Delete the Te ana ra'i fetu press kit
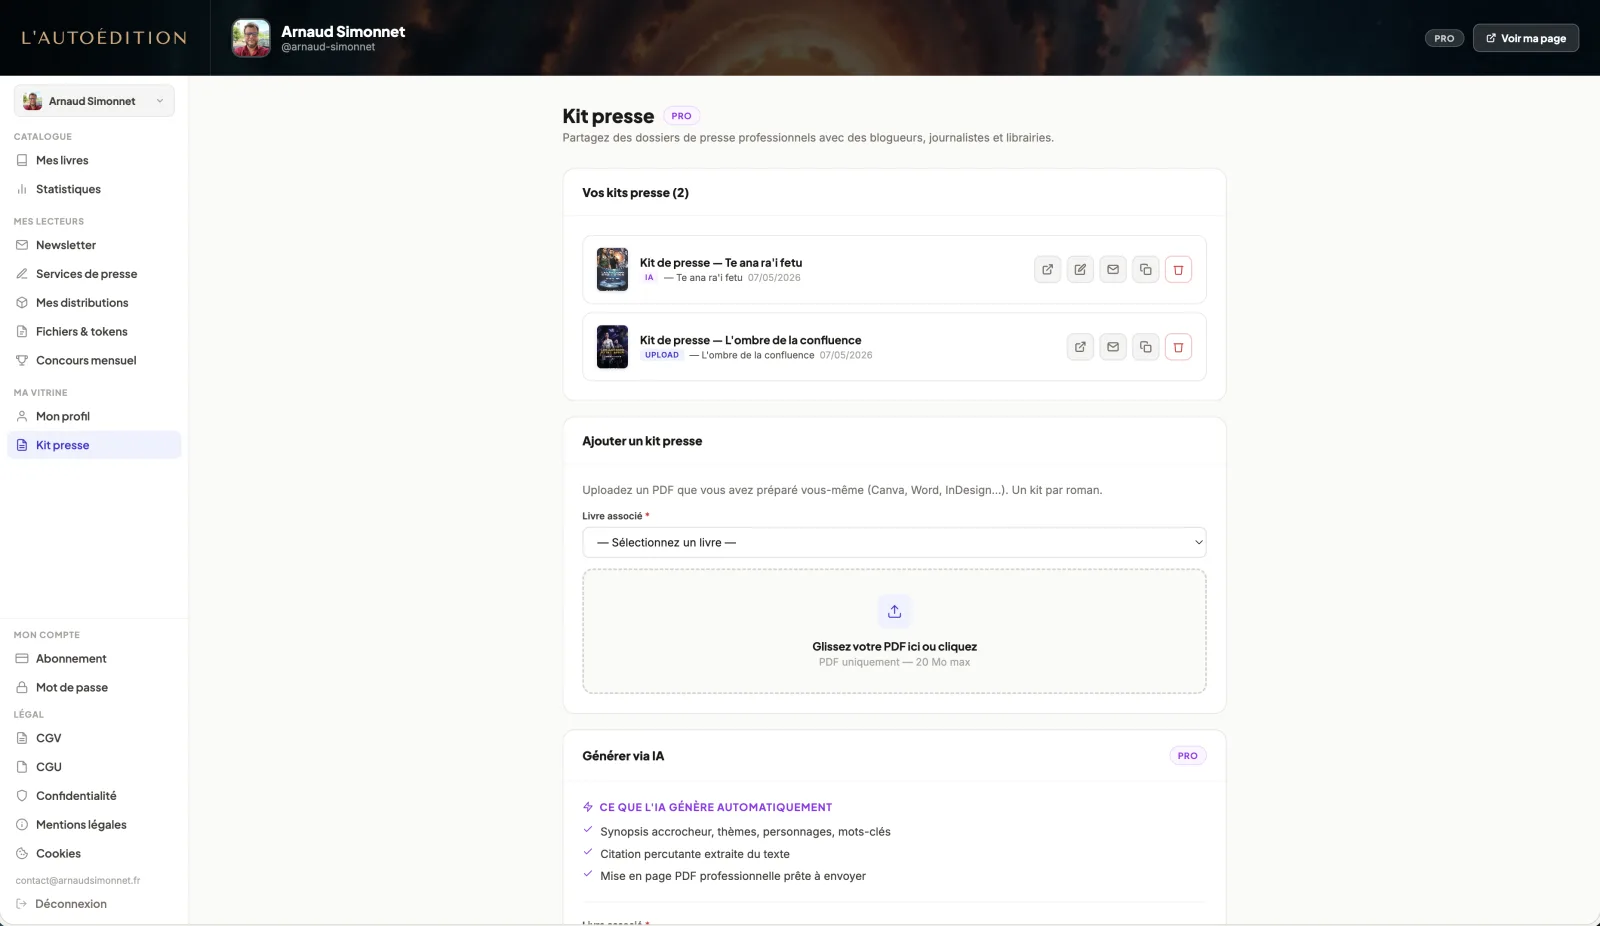The image size is (1600, 926). [1178, 270]
